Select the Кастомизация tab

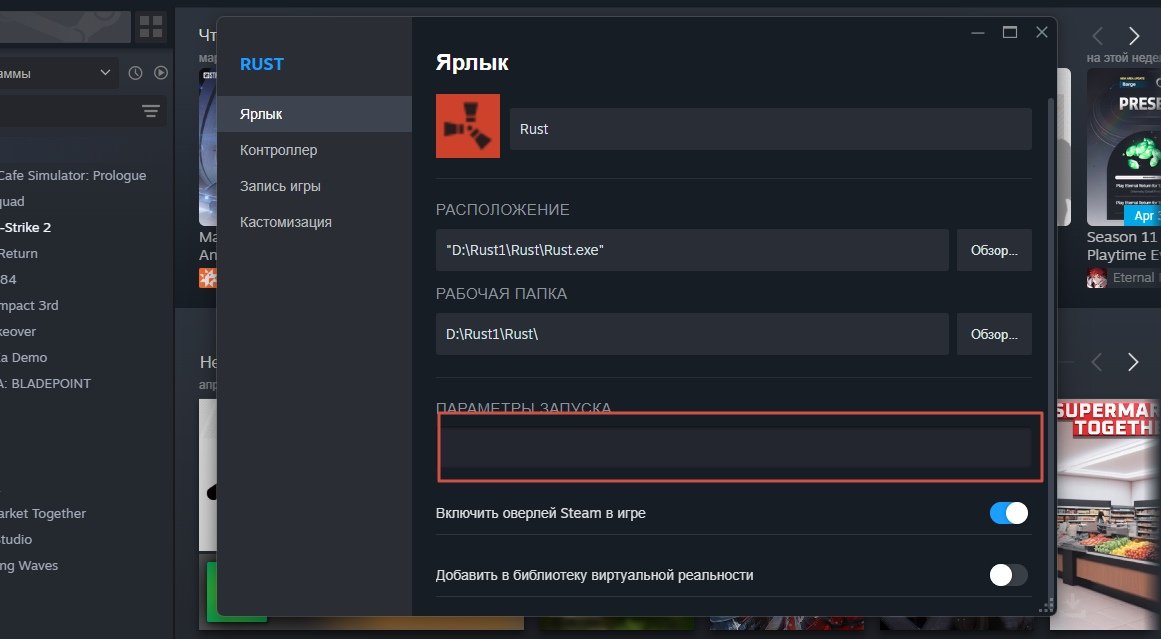tap(314, 222)
